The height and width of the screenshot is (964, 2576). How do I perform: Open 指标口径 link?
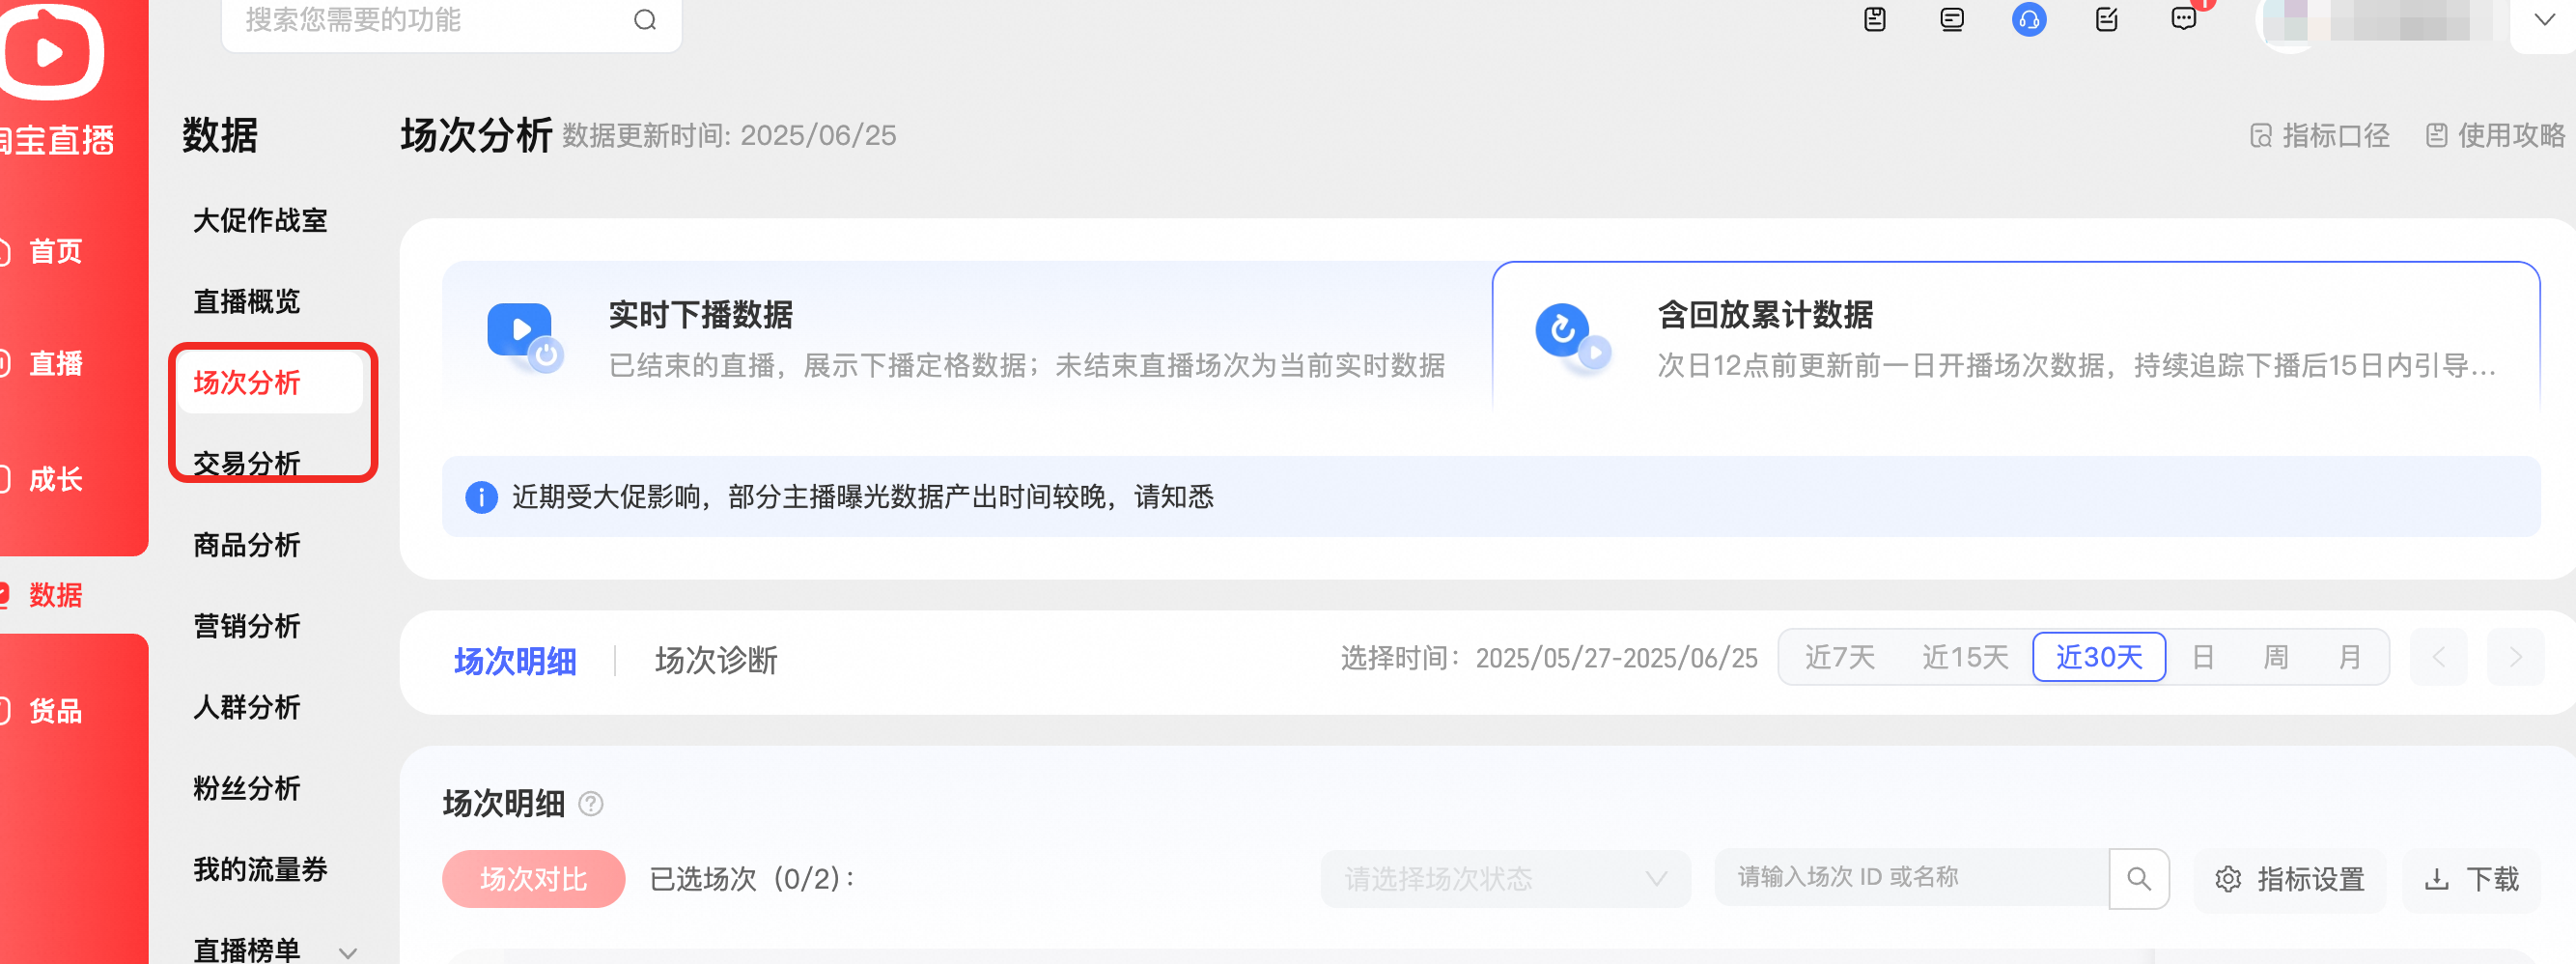pyautogui.click(x=2319, y=135)
